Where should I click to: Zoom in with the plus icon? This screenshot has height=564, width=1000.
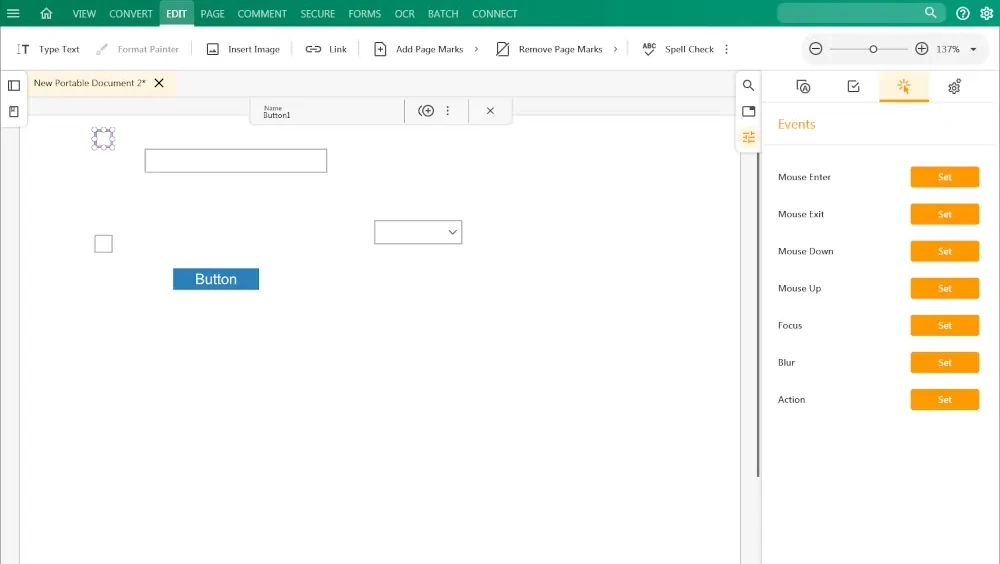coord(922,49)
